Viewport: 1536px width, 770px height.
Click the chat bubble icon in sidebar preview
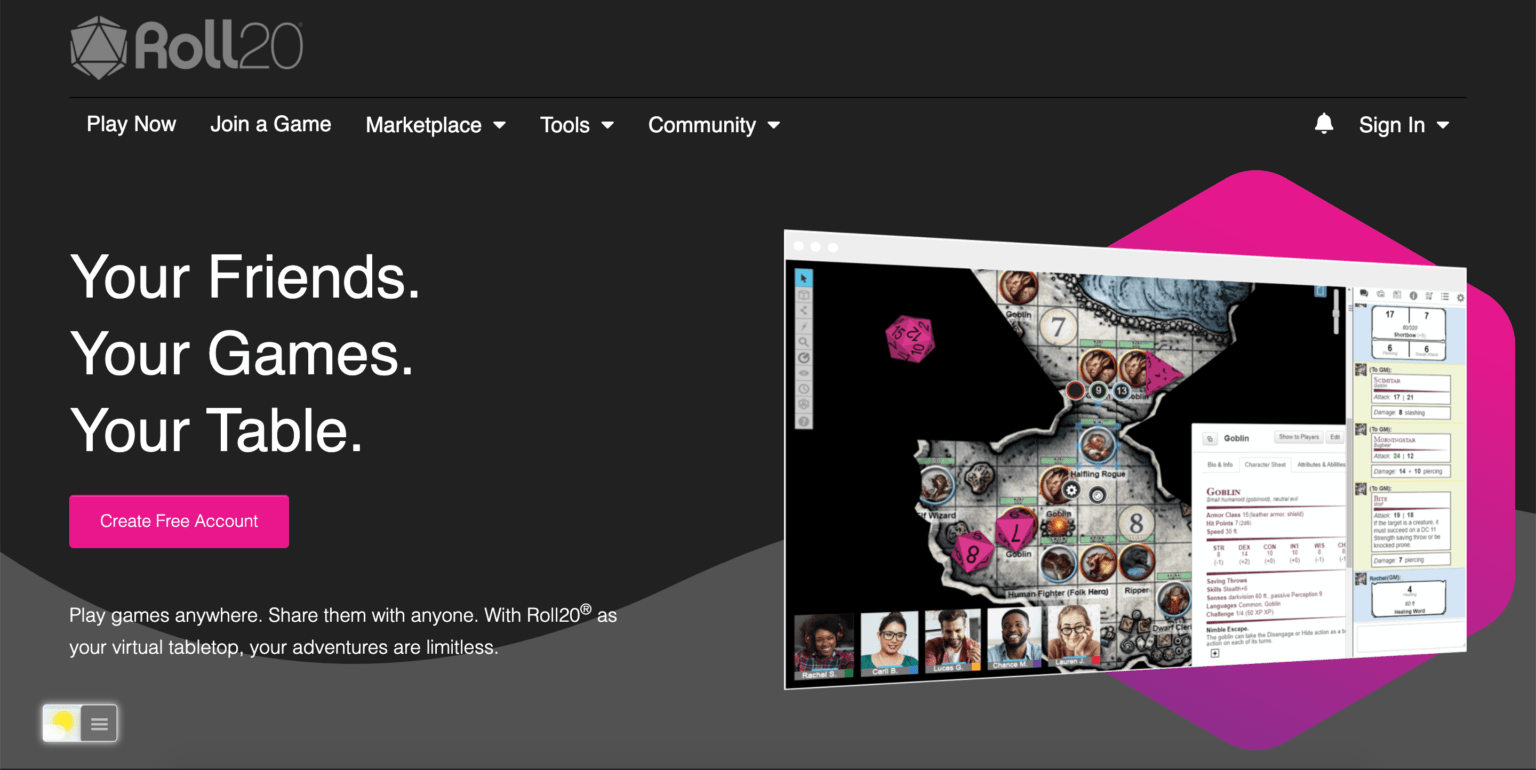tap(1363, 294)
